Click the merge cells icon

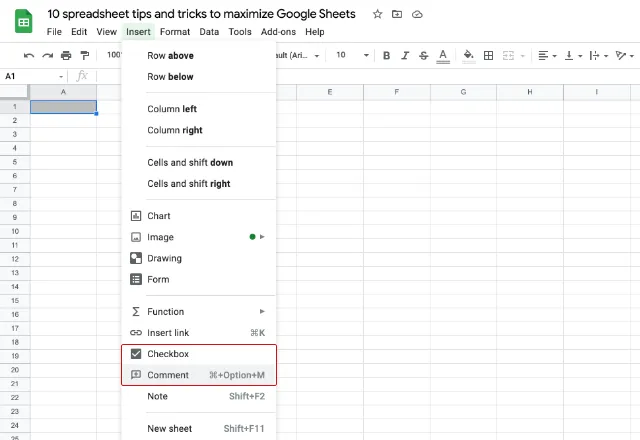coord(508,56)
